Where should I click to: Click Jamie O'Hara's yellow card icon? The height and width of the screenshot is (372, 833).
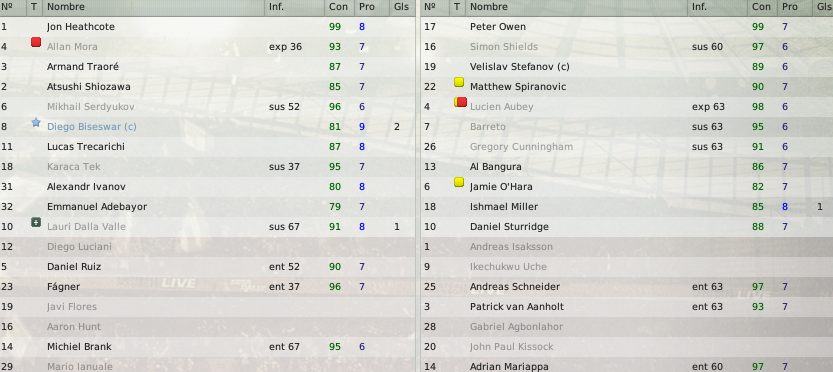pos(459,182)
